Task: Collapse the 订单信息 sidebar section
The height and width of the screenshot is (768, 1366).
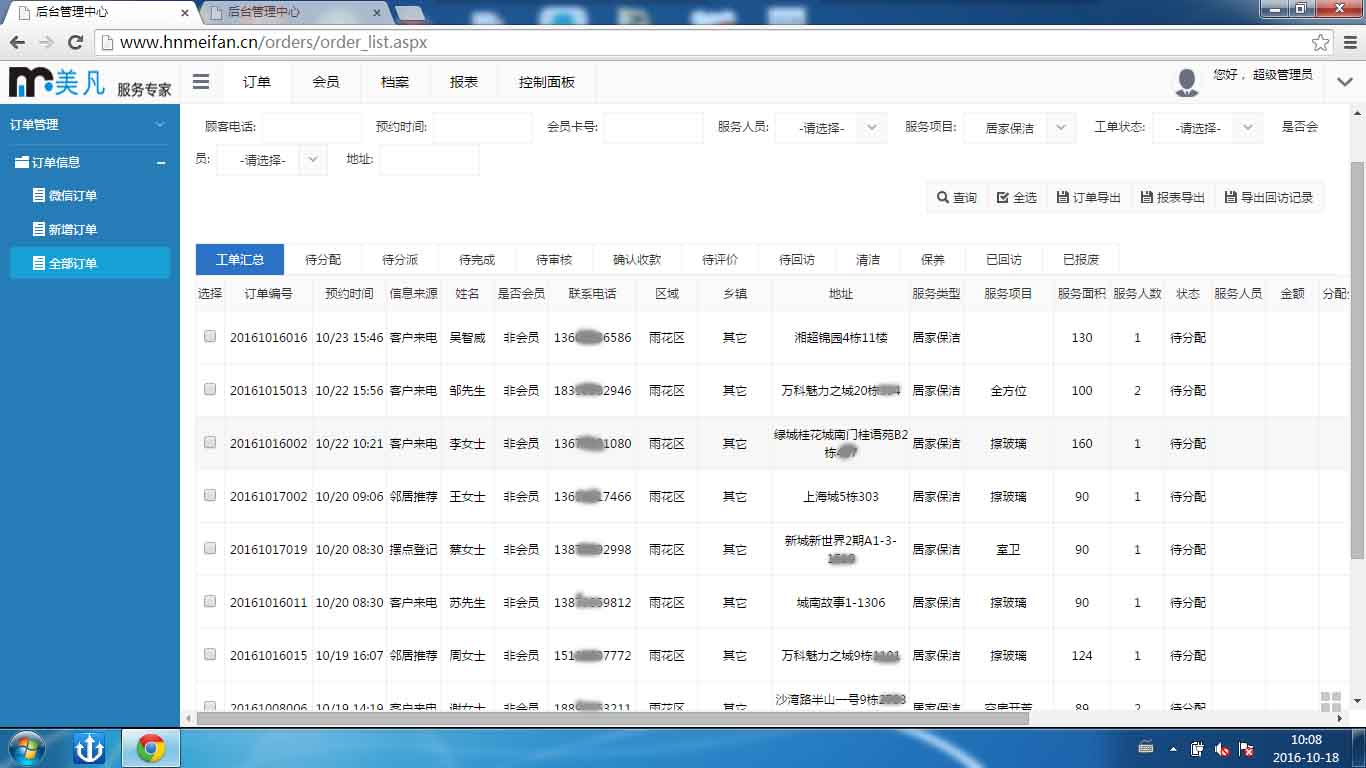Action: click(x=160, y=161)
